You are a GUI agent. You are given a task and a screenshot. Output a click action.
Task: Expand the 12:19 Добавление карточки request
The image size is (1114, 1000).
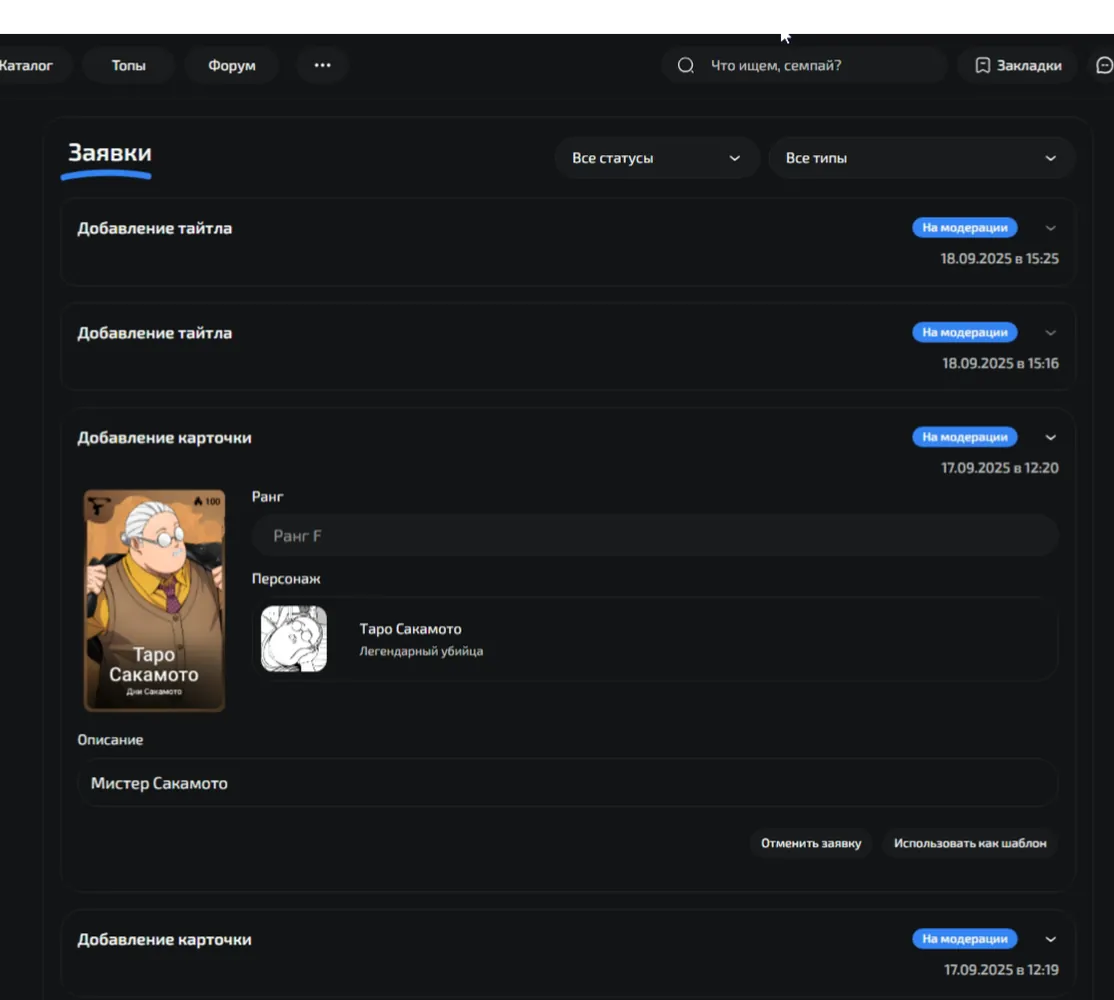point(1050,939)
